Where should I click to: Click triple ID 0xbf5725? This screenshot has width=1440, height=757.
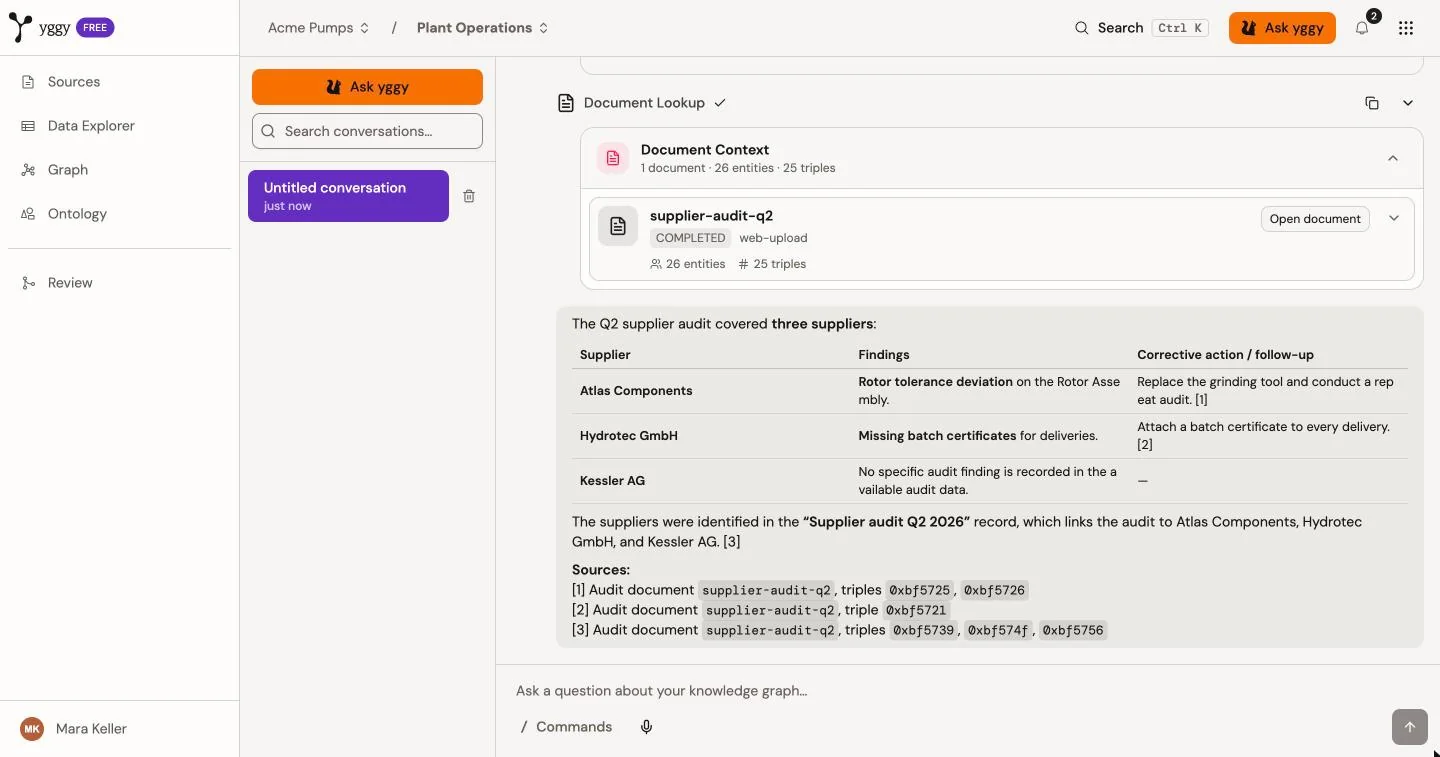[920, 590]
